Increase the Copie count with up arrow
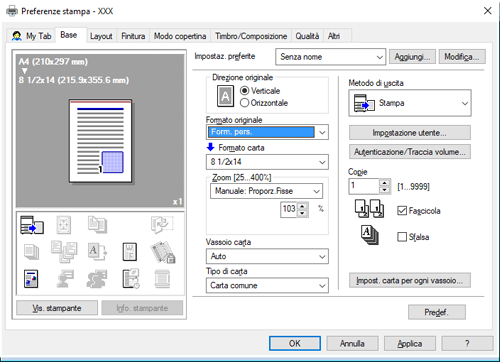Image resolution: width=500 pixels, height=362 pixels. [385, 183]
